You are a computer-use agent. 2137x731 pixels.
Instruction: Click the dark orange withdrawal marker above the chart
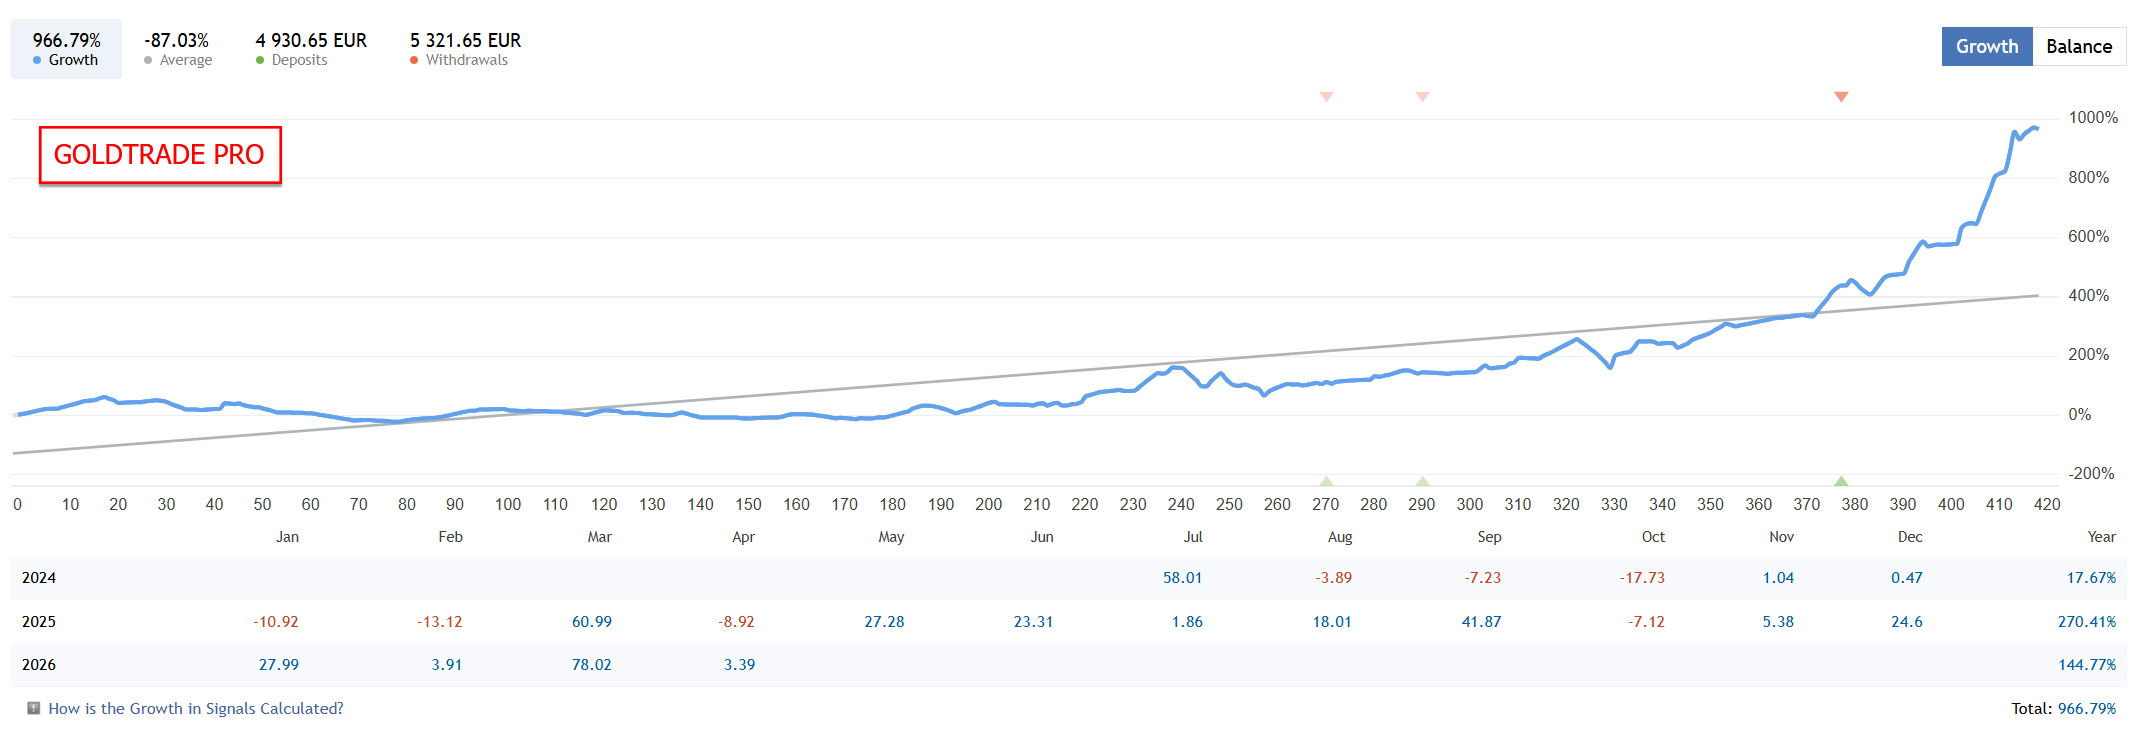click(1841, 97)
